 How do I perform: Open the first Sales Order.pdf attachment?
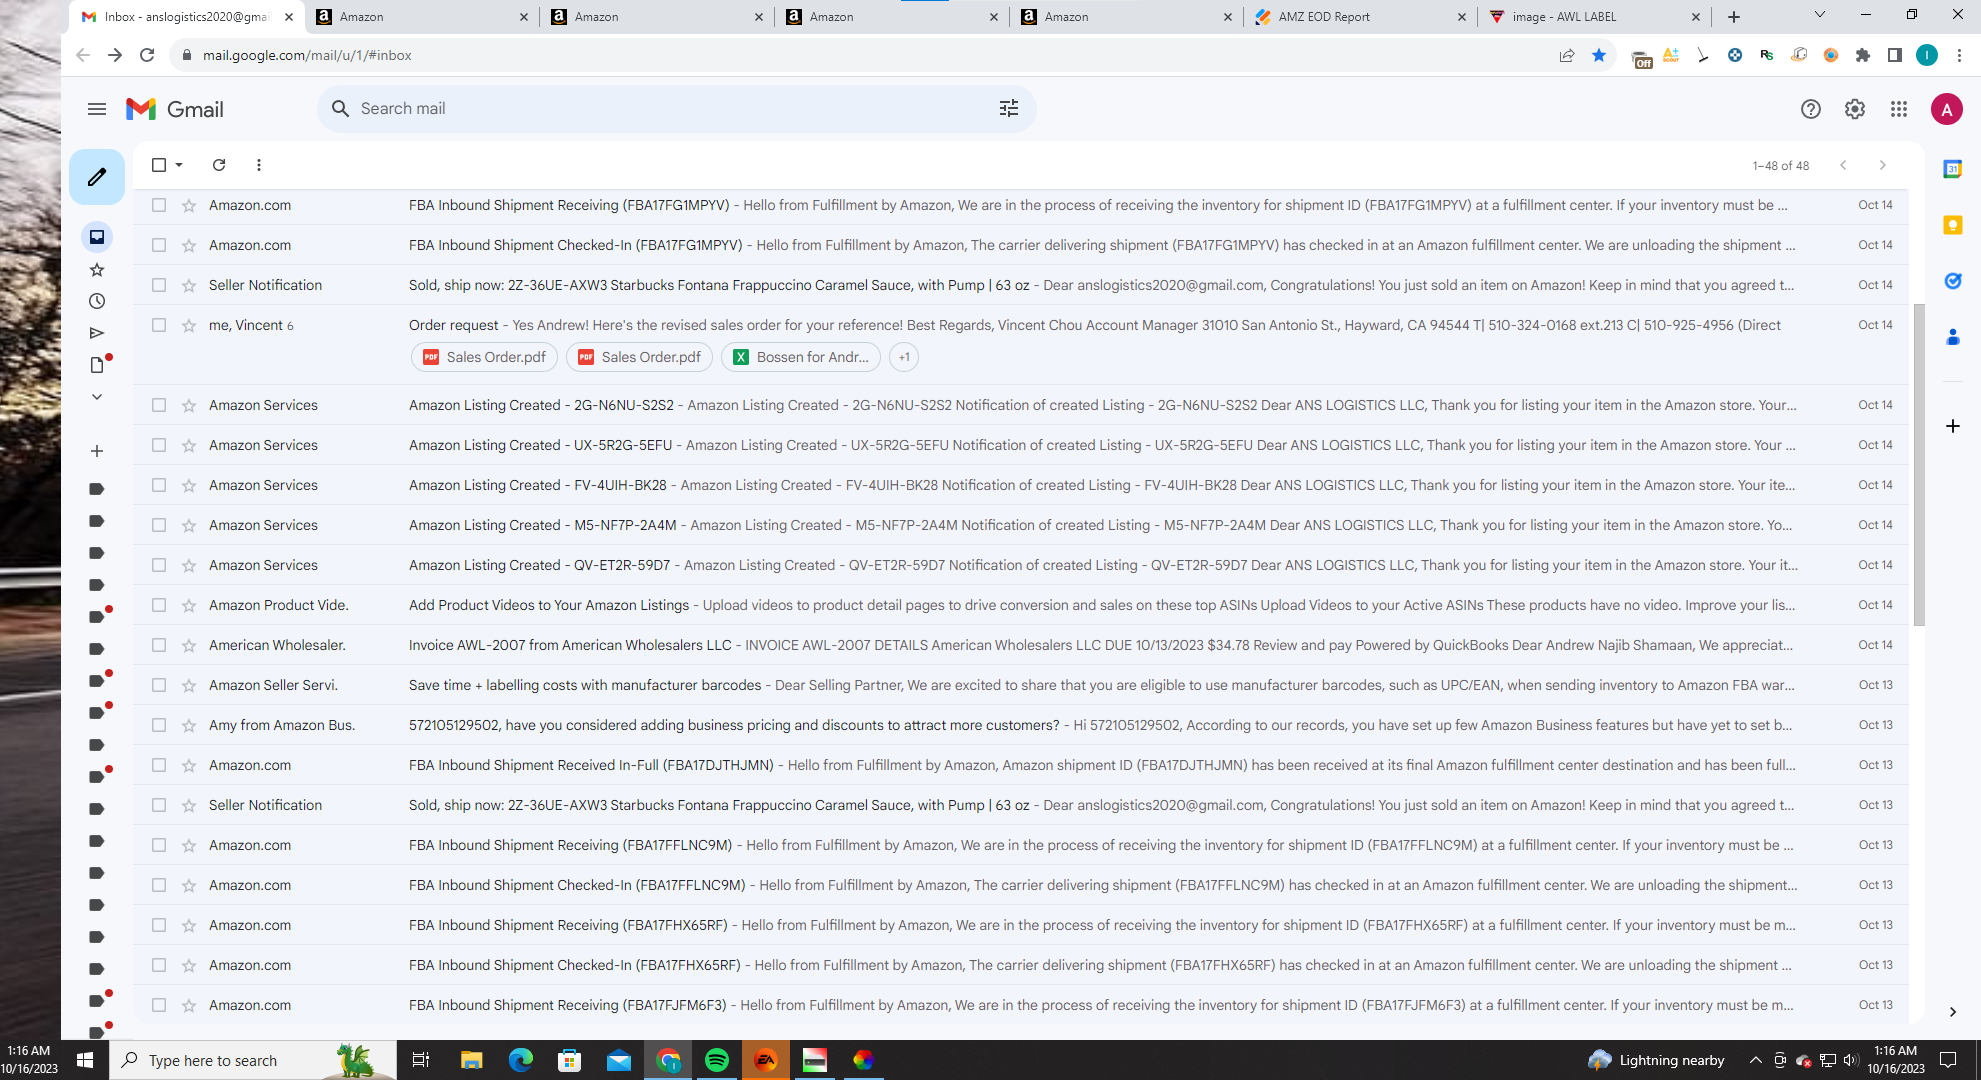point(485,357)
